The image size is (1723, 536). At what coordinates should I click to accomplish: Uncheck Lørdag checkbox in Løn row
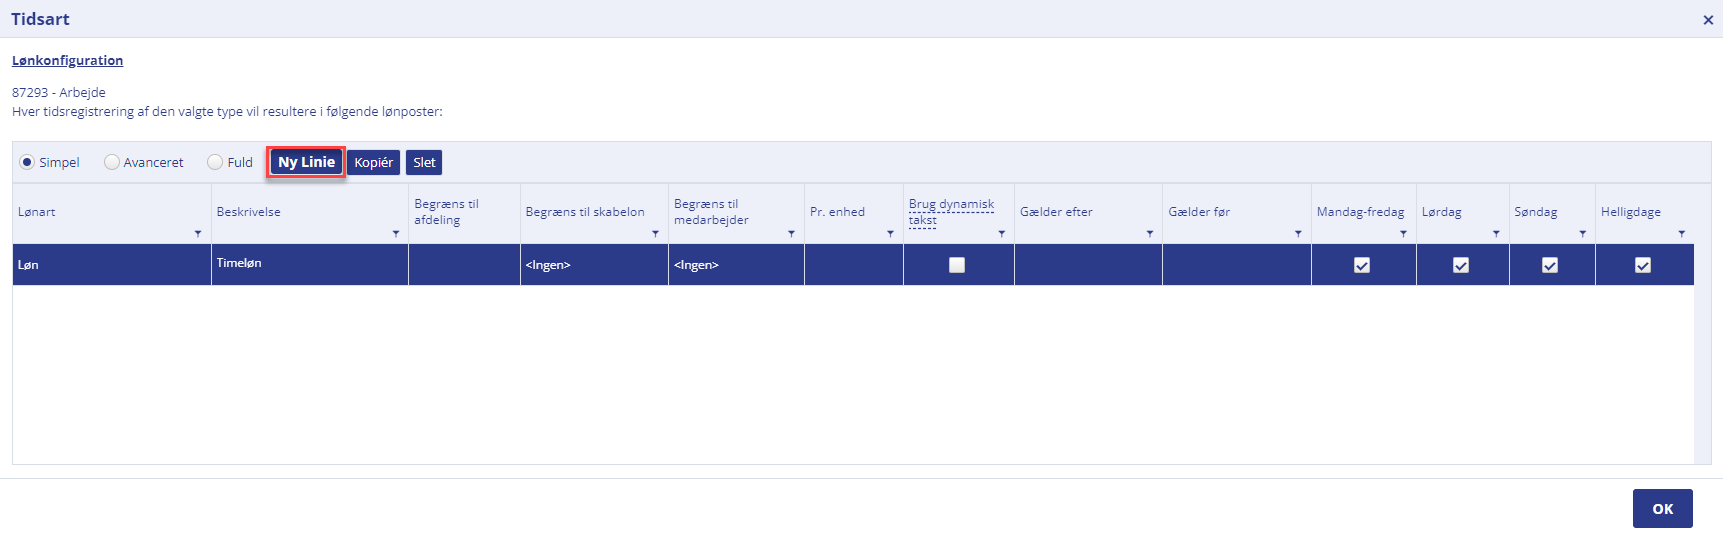tap(1461, 265)
